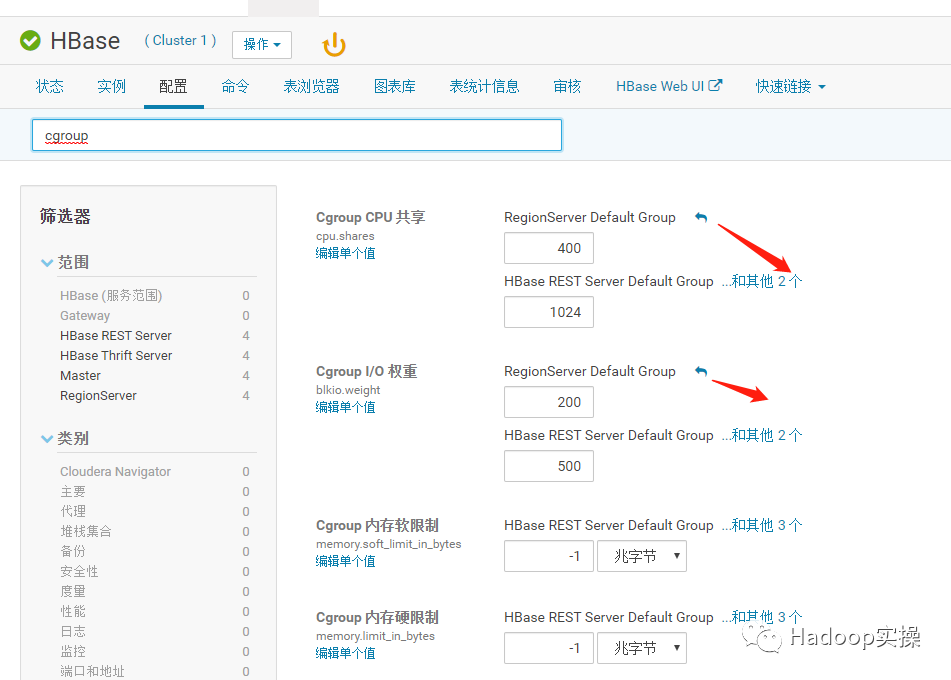Viewport: 951px width, 680px height.
Task: Filter by 堆栈集合 category
Action: pos(86,532)
